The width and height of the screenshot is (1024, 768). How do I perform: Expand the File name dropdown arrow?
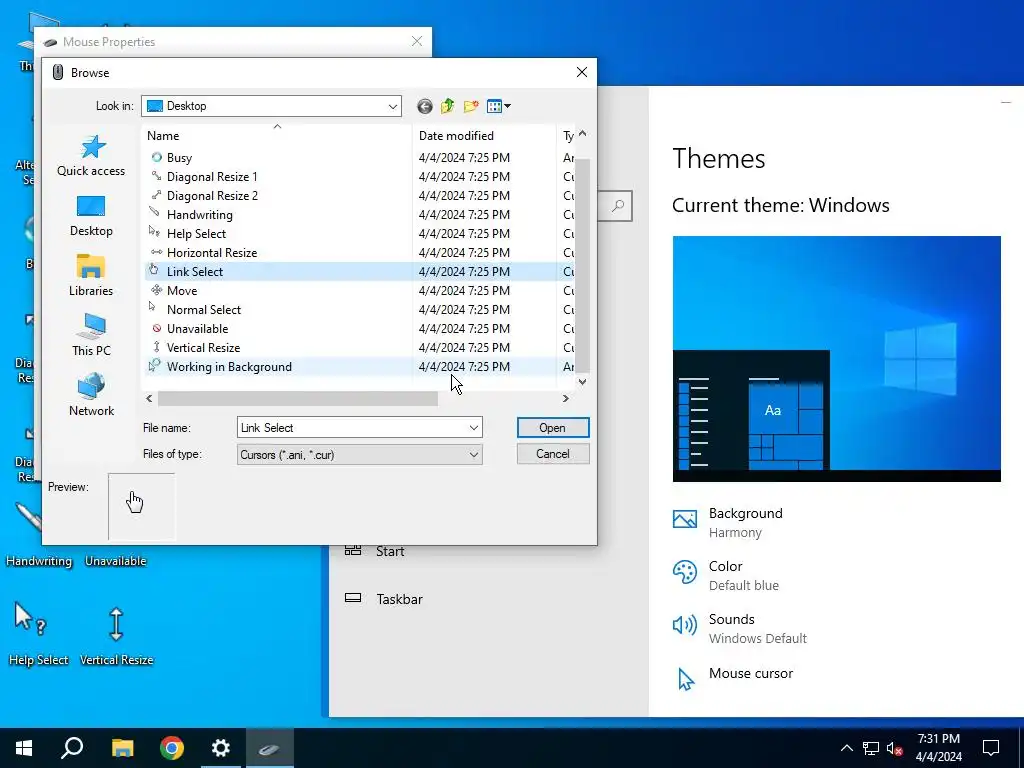click(473, 428)
